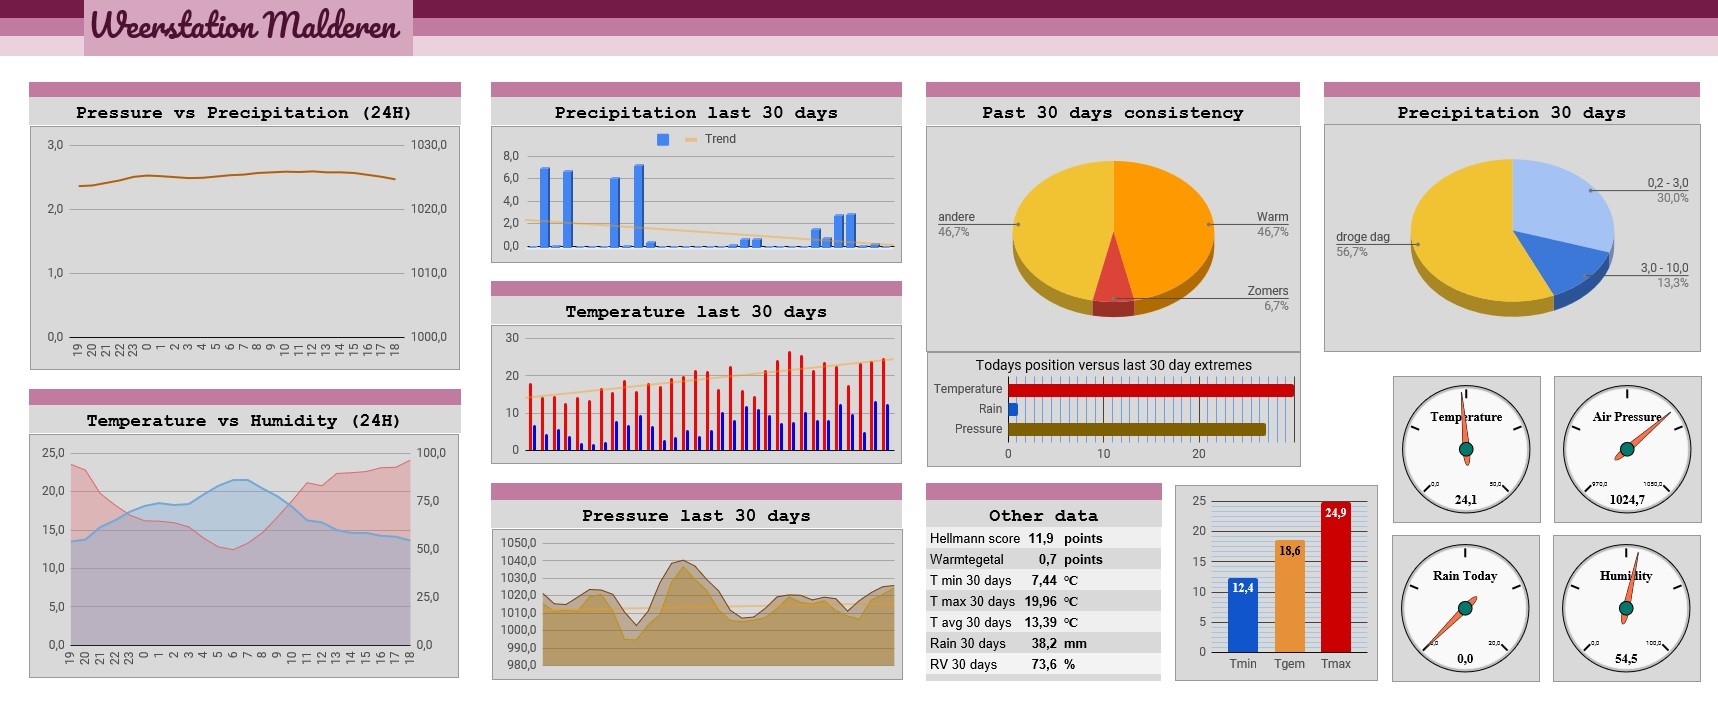Click the red Temperature position bar
The height and width of the screenshot is (701, 1718).
1151,390
